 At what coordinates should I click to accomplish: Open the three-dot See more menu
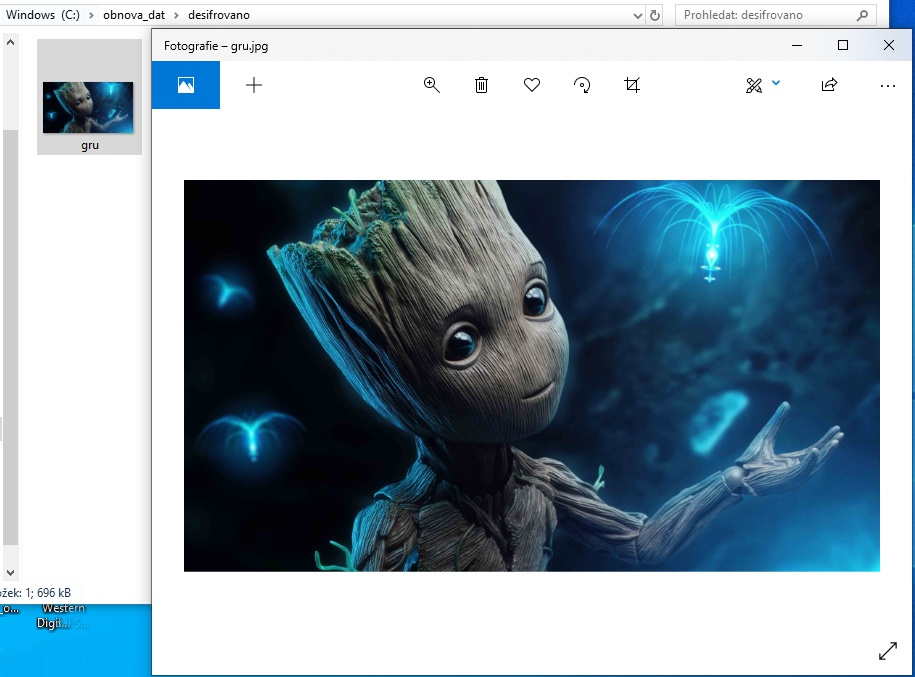tap(887, 85)
